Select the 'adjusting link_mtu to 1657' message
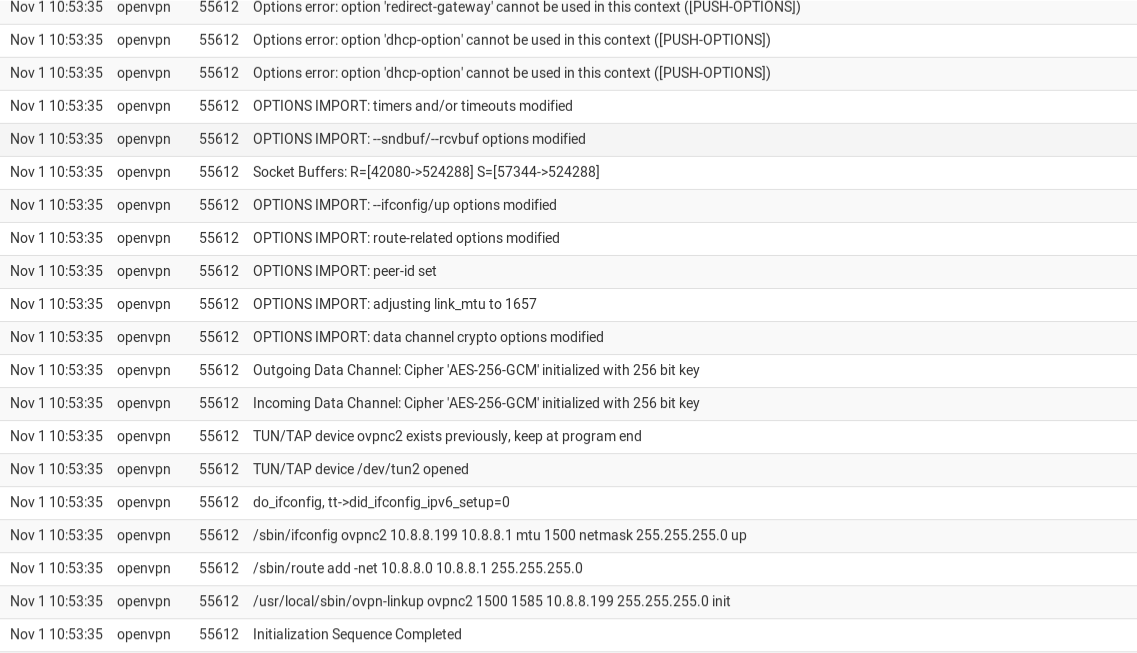The width and height of the screenshot is (1137, 653). (x=394, y=304)
